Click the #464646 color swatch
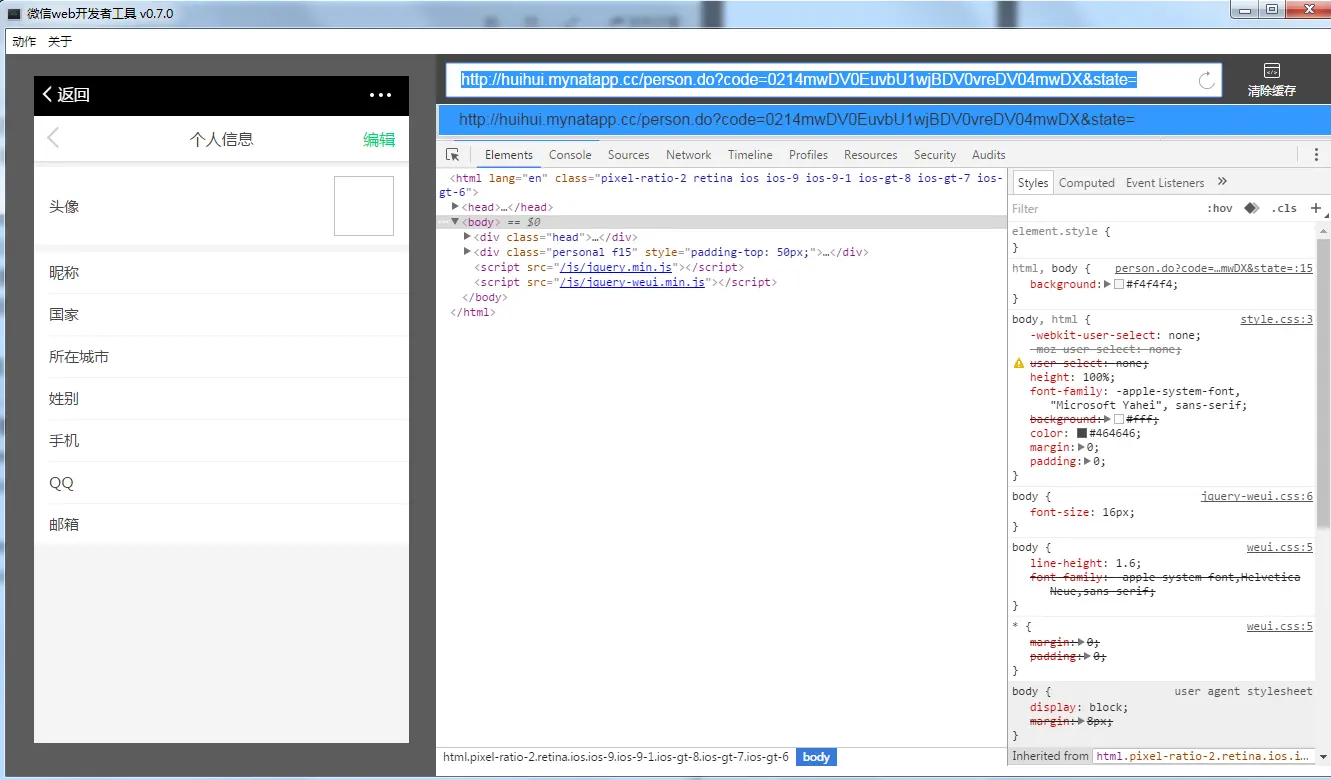1331x780 pixels. [x=1082, y=433]
